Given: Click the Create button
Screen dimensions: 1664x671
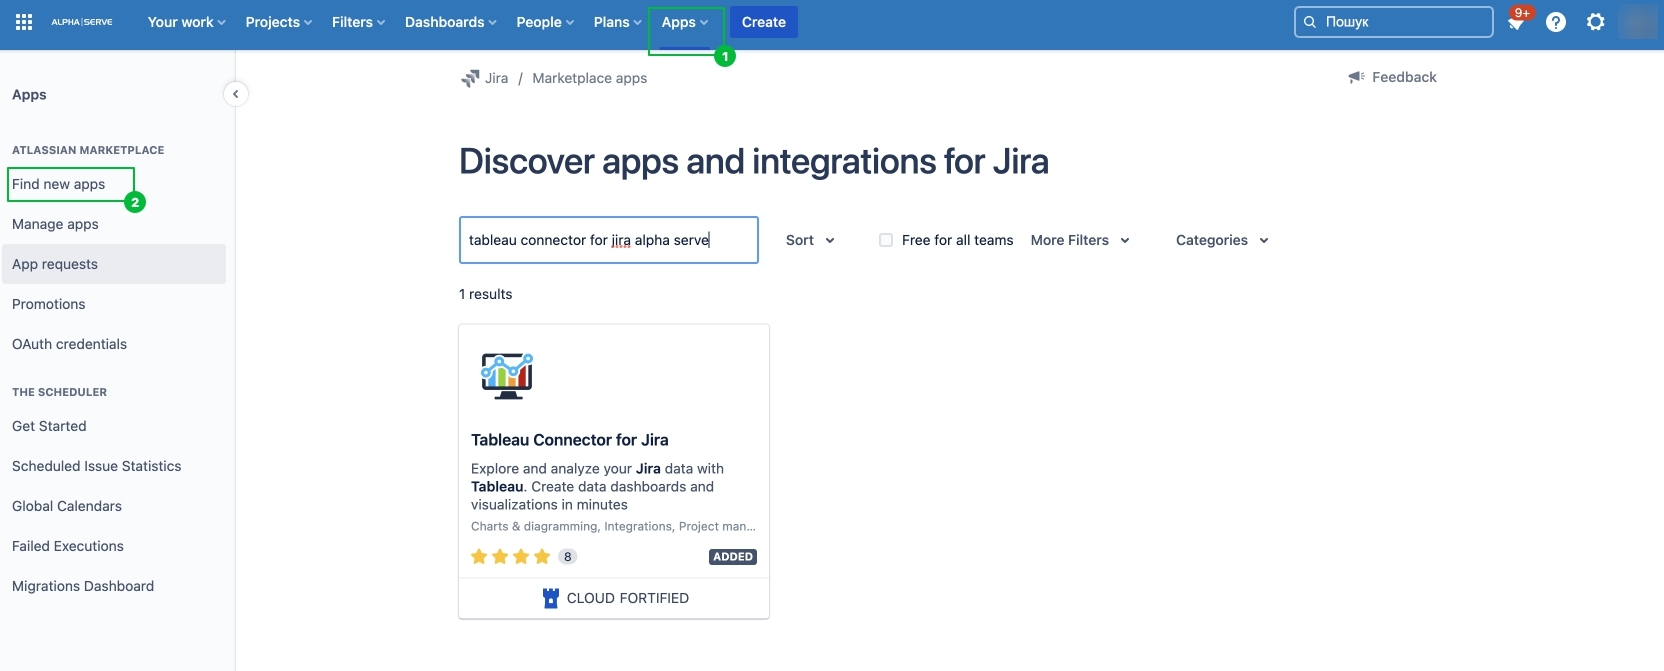Looking at the screenshot, I should point(764,22).
